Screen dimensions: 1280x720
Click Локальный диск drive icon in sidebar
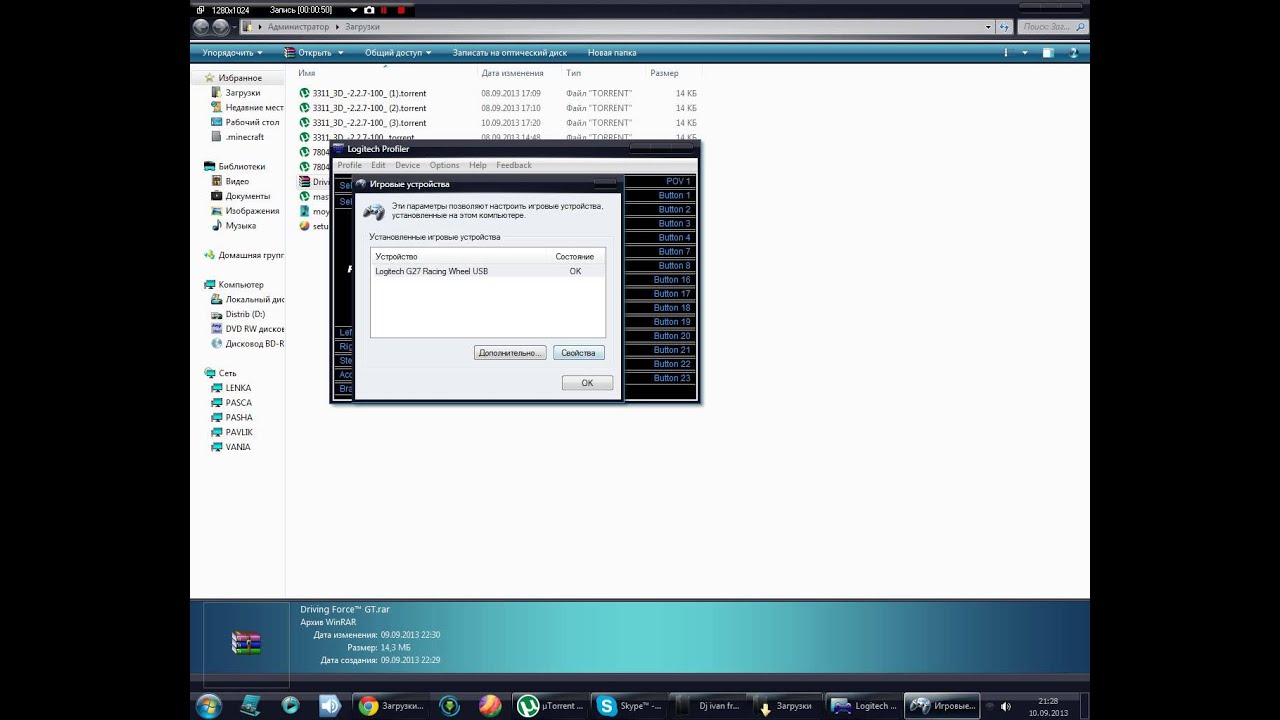click(x=216, y=299)
